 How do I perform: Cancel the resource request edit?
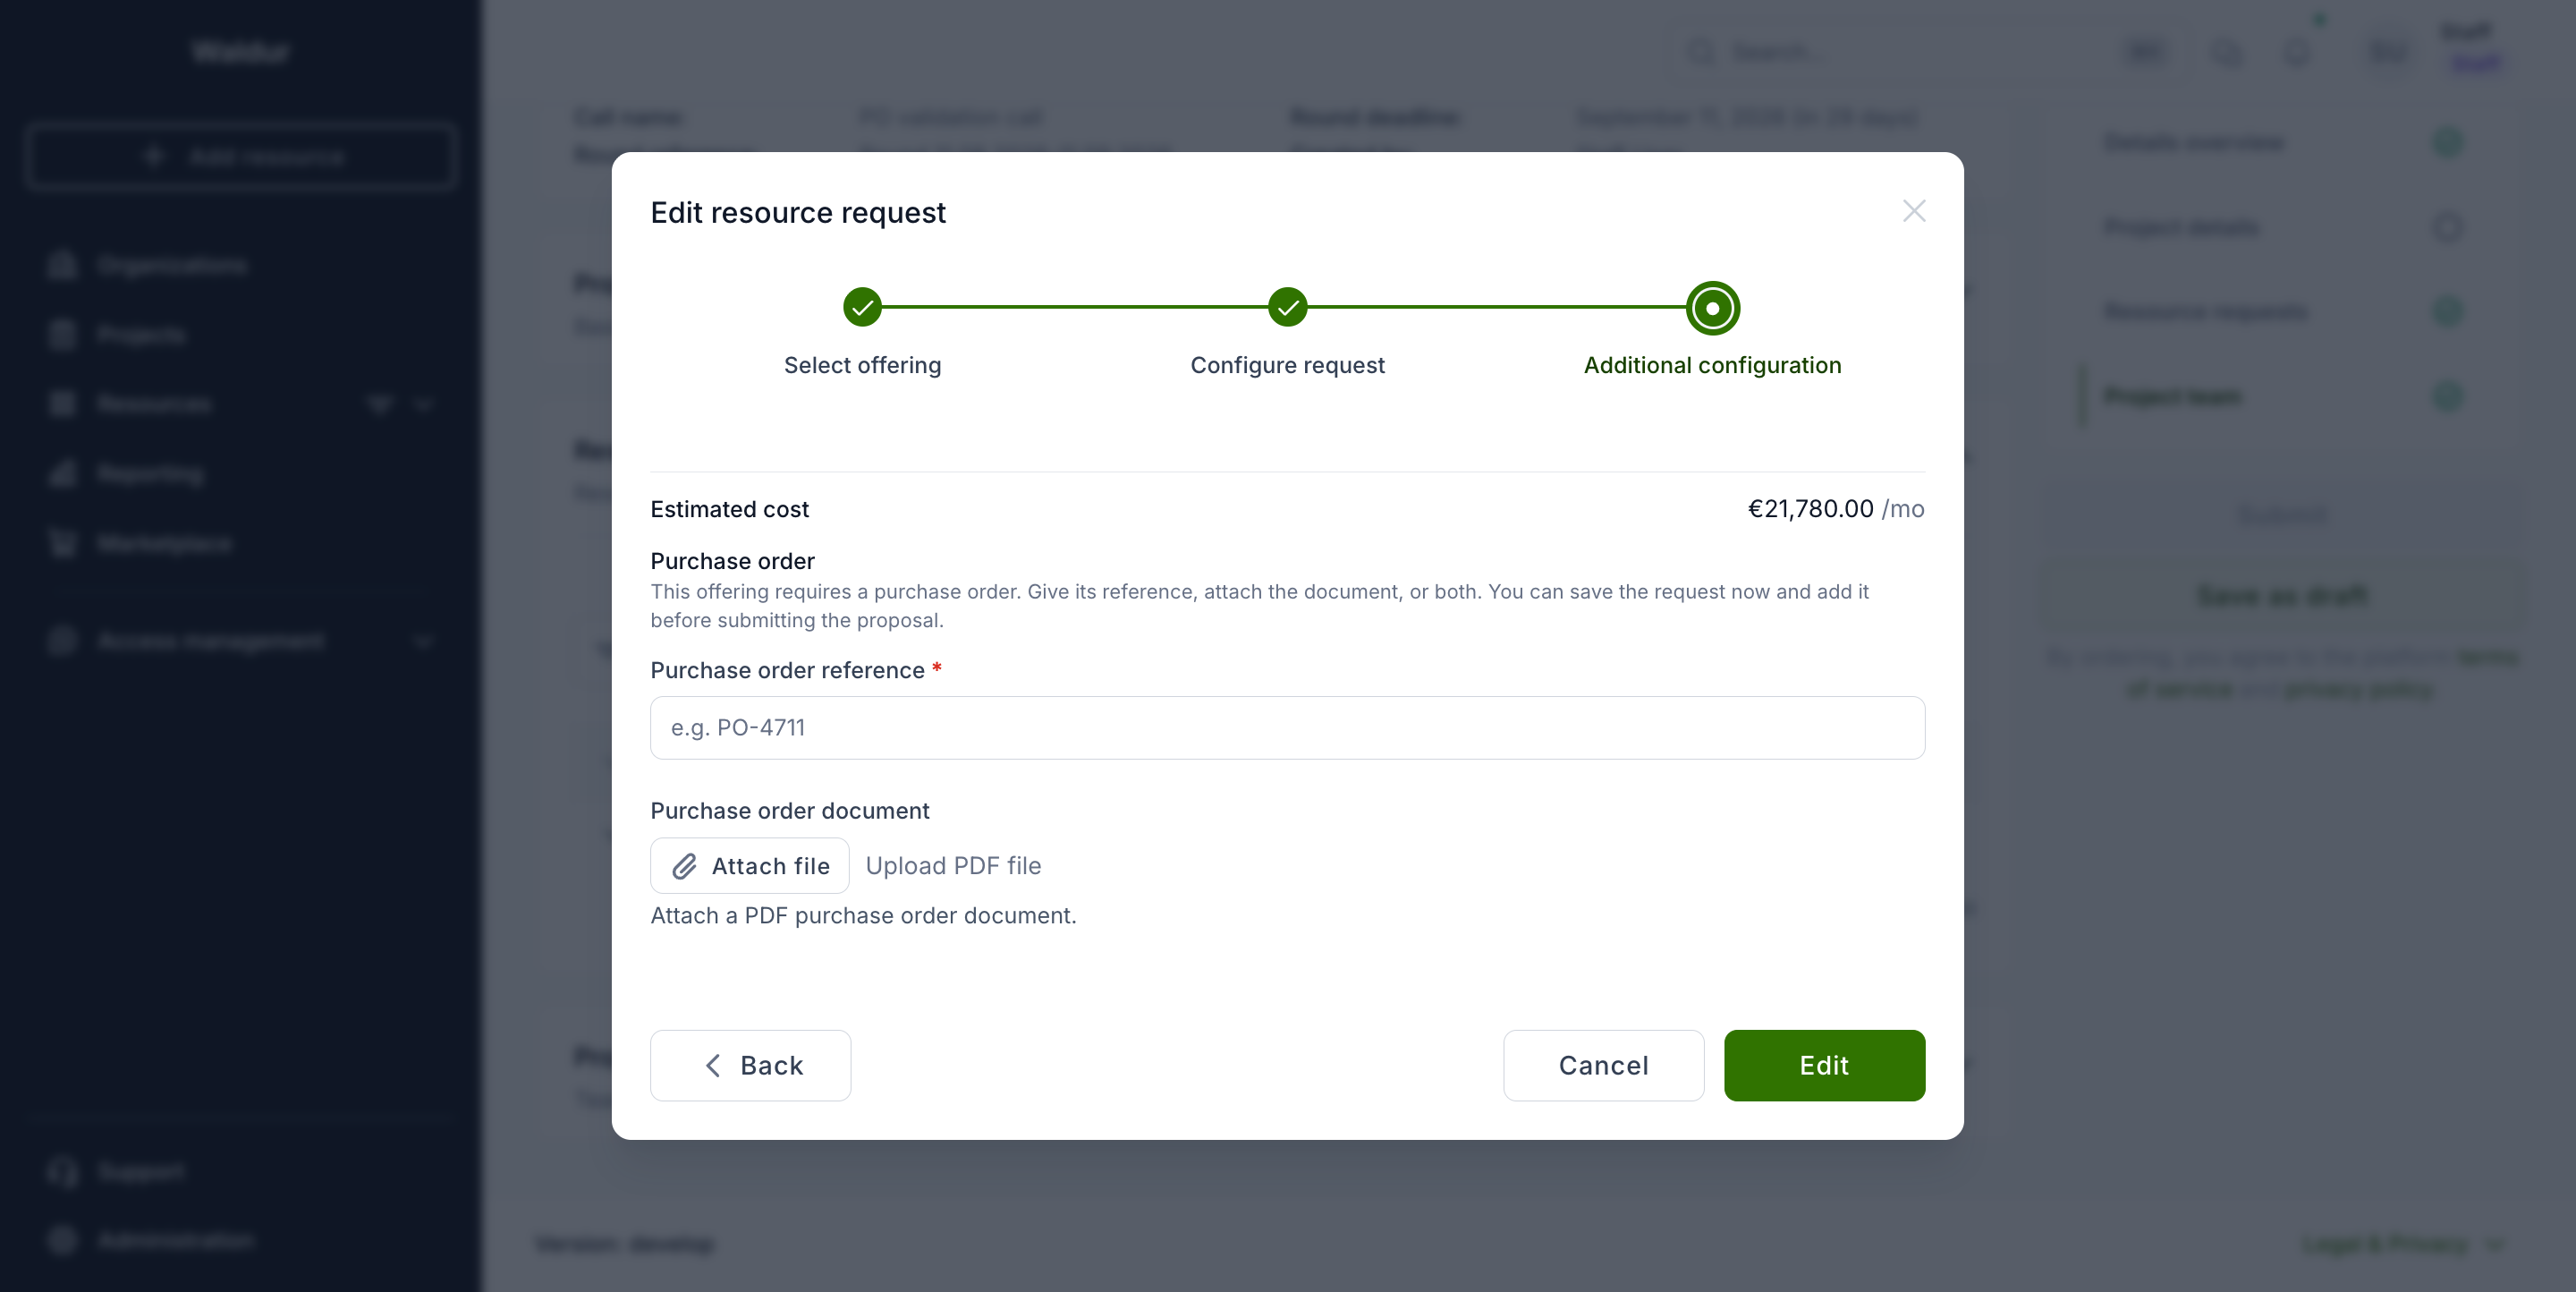pyautogui.click(x=1603, y=1065)
